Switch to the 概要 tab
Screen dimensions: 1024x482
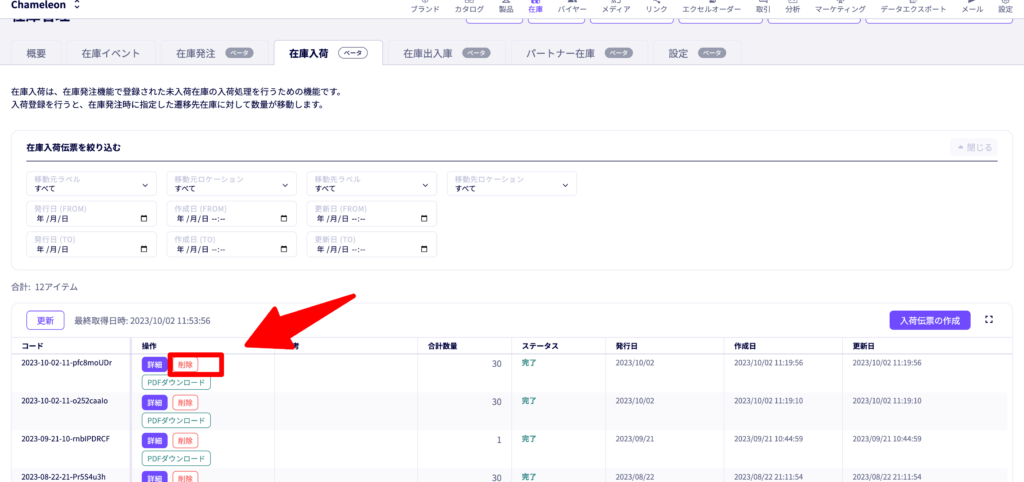tap(37, 54)
